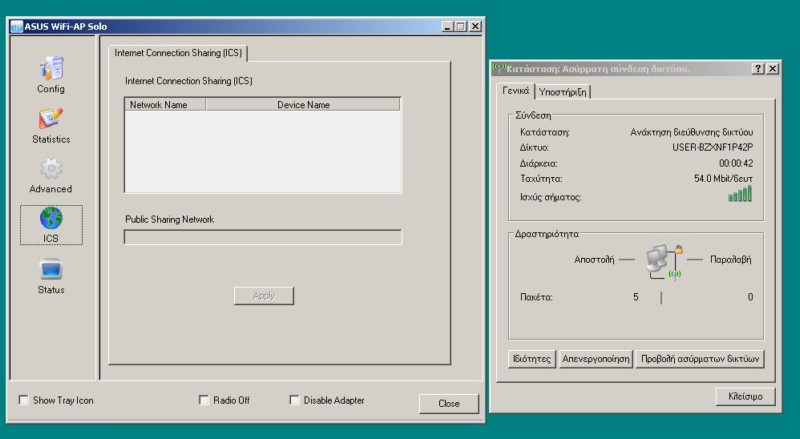Click Close in ASUS WiFi-AP Solo window
Screen dimensions: 800x439
pos(448,403)
